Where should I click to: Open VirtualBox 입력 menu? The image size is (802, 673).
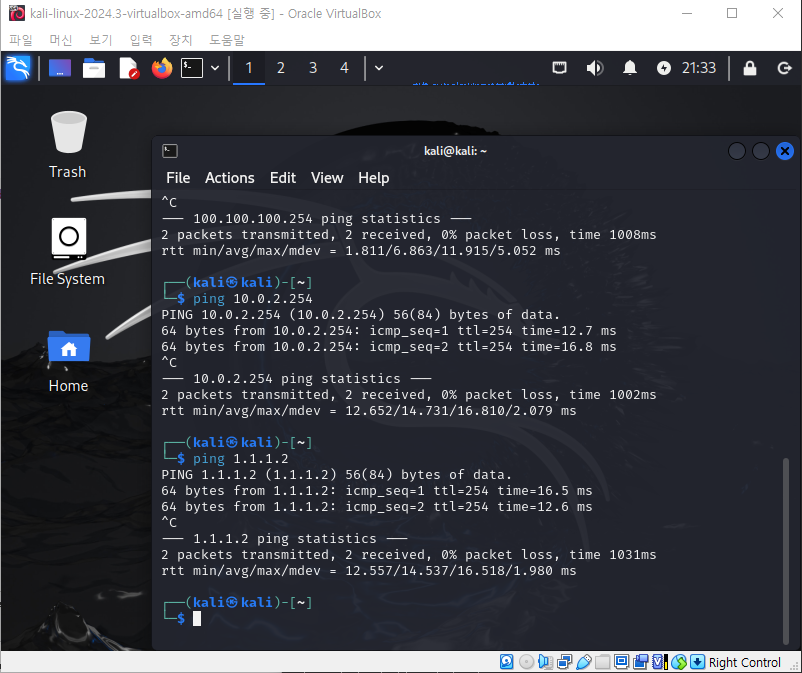pyautogui.click(x=141, y=40)
